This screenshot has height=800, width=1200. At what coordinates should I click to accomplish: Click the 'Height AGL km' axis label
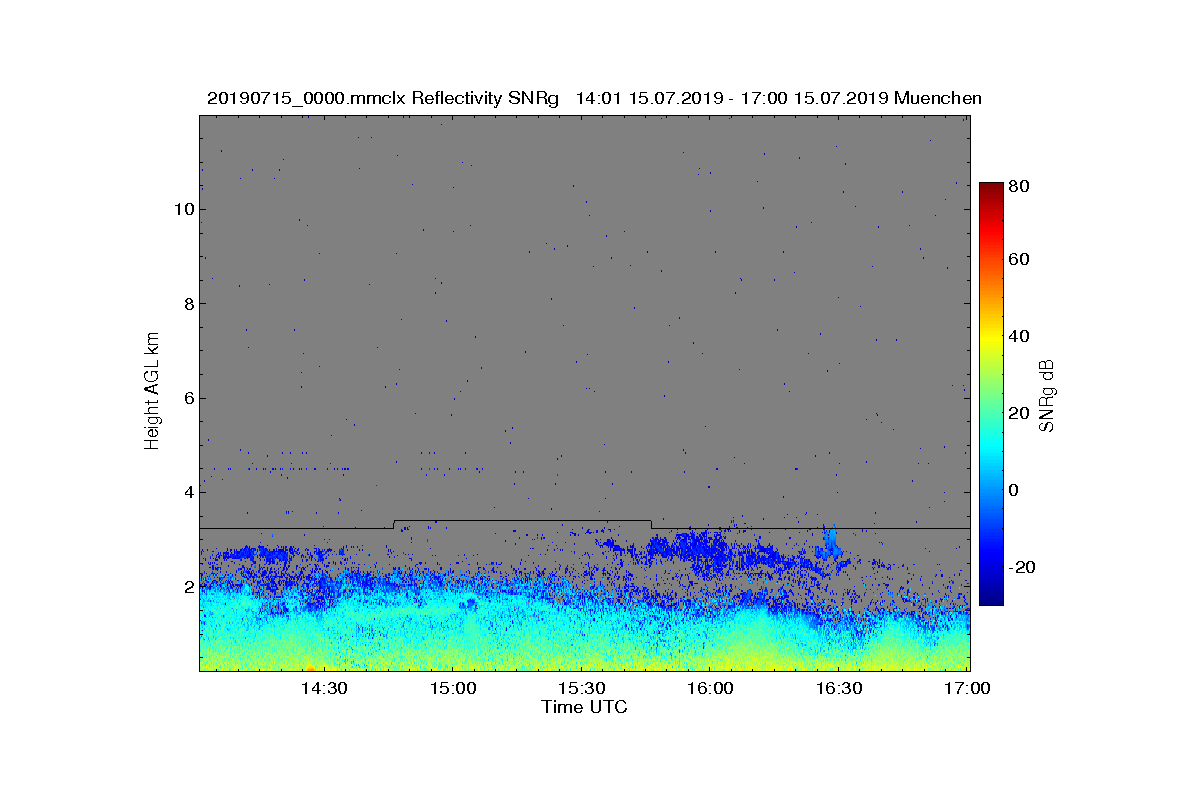click(x=152, y=391)
